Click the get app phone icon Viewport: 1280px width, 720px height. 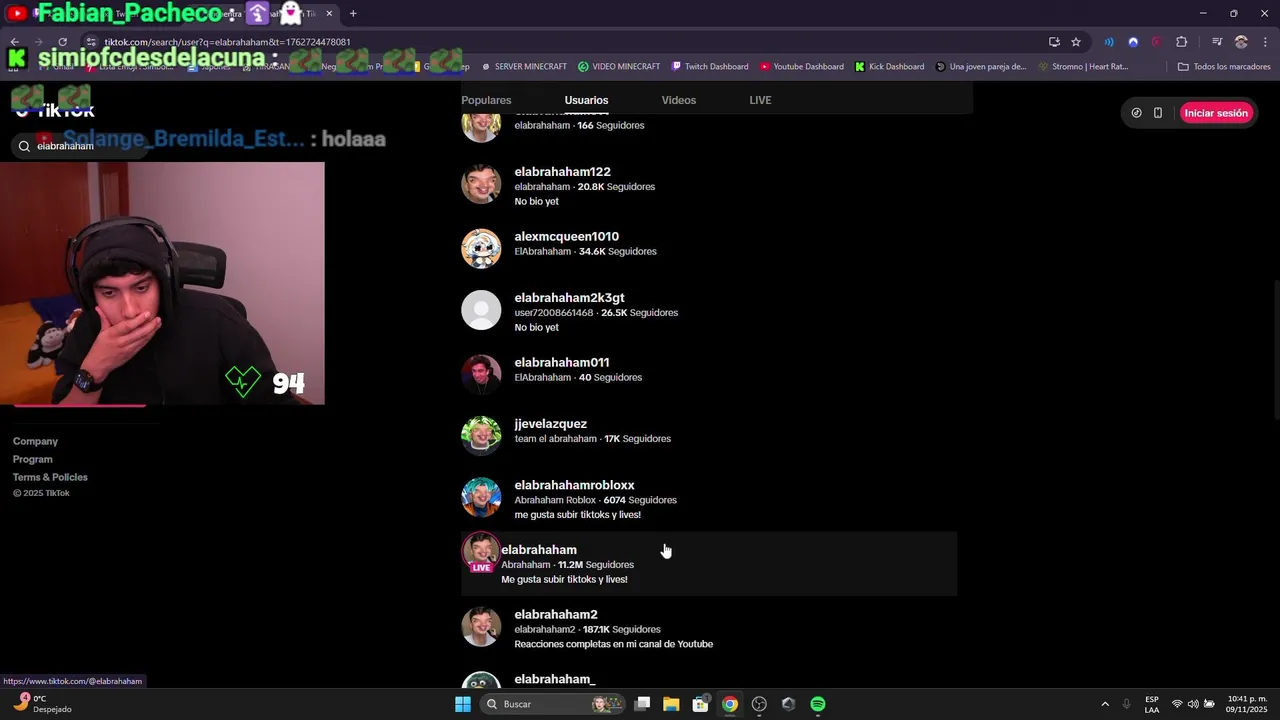pyautogui.click(x=1158, y=113)
